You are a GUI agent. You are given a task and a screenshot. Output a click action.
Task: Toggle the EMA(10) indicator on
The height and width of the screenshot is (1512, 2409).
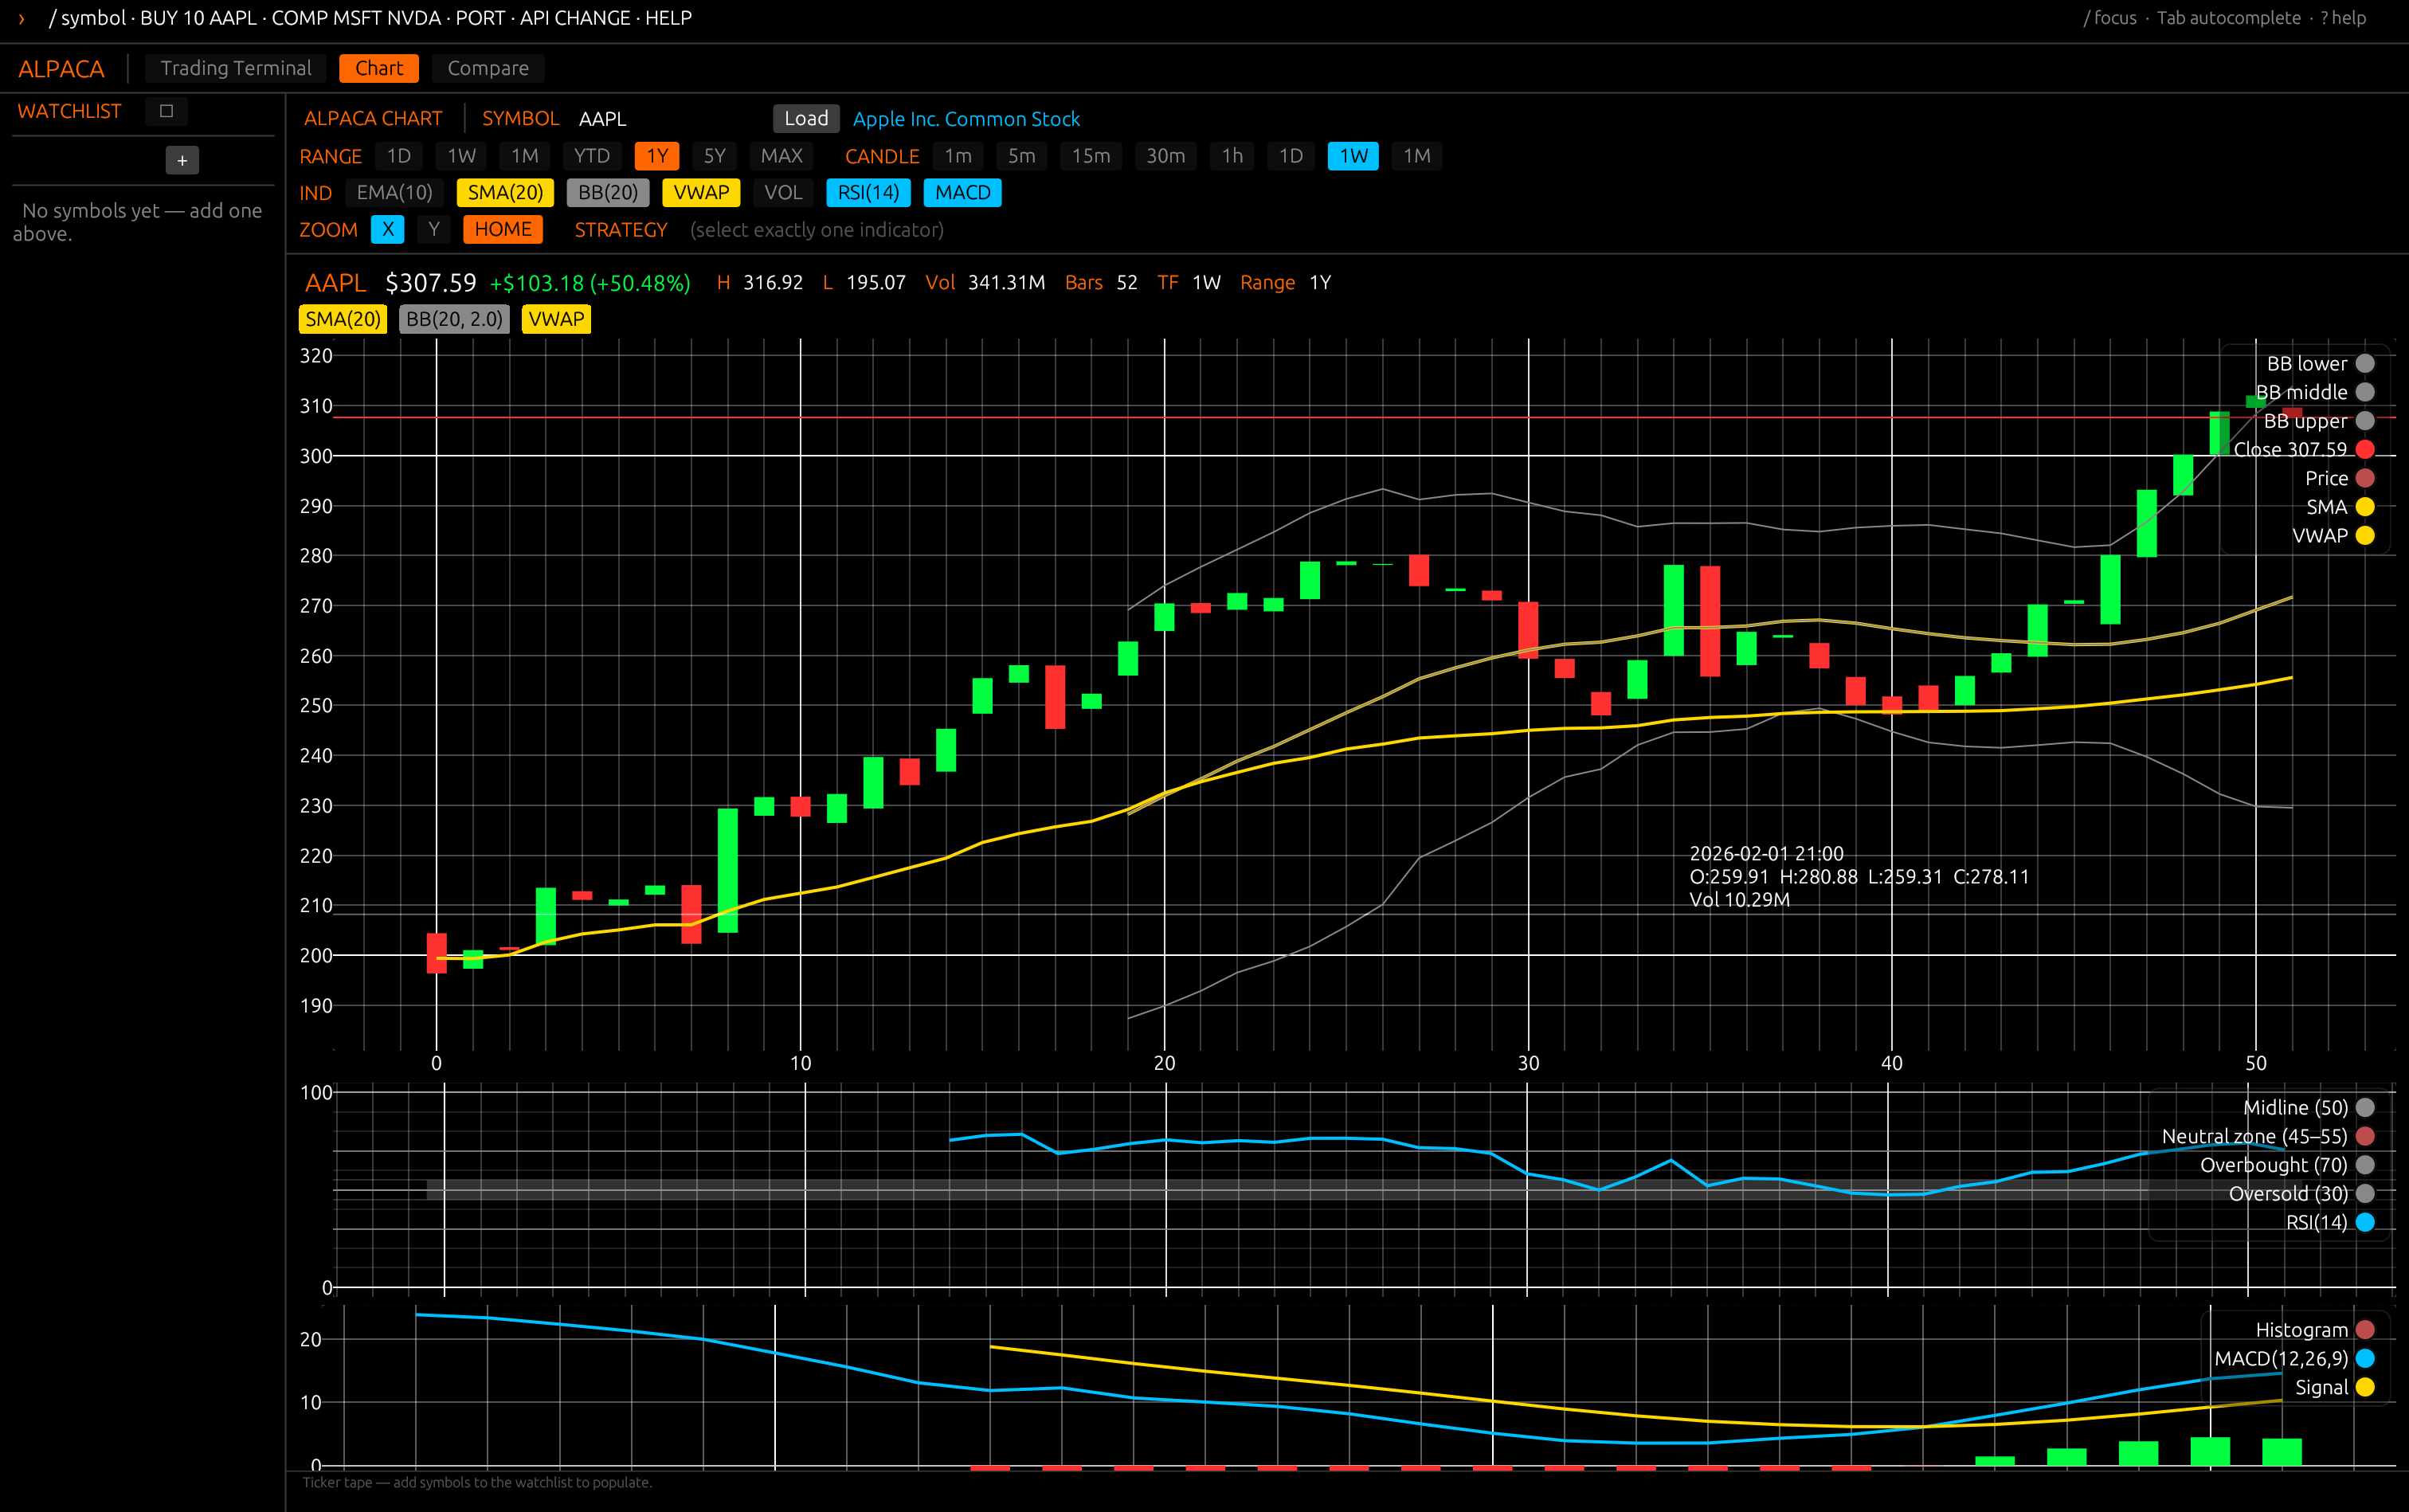394,192
